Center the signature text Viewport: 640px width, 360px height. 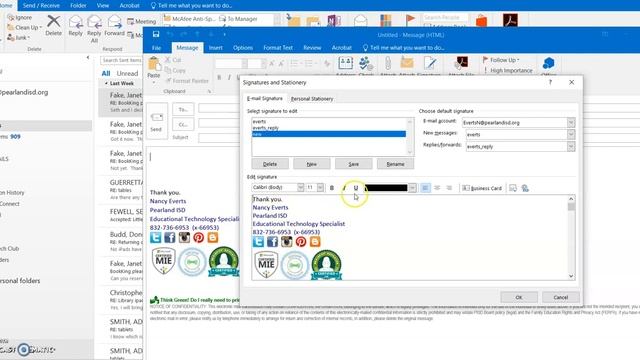(x=437, y=188)
